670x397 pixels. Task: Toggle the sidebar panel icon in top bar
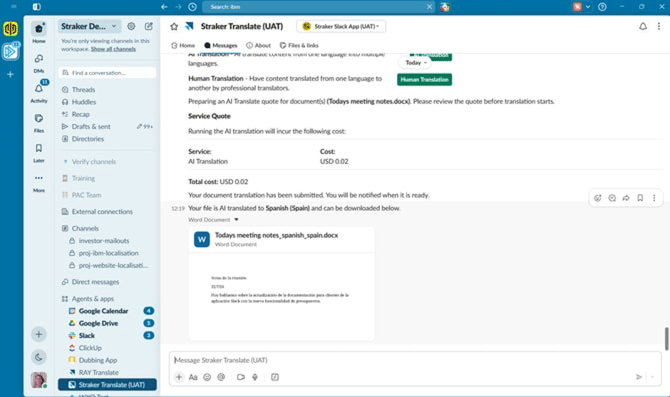(x=37, y=7)
